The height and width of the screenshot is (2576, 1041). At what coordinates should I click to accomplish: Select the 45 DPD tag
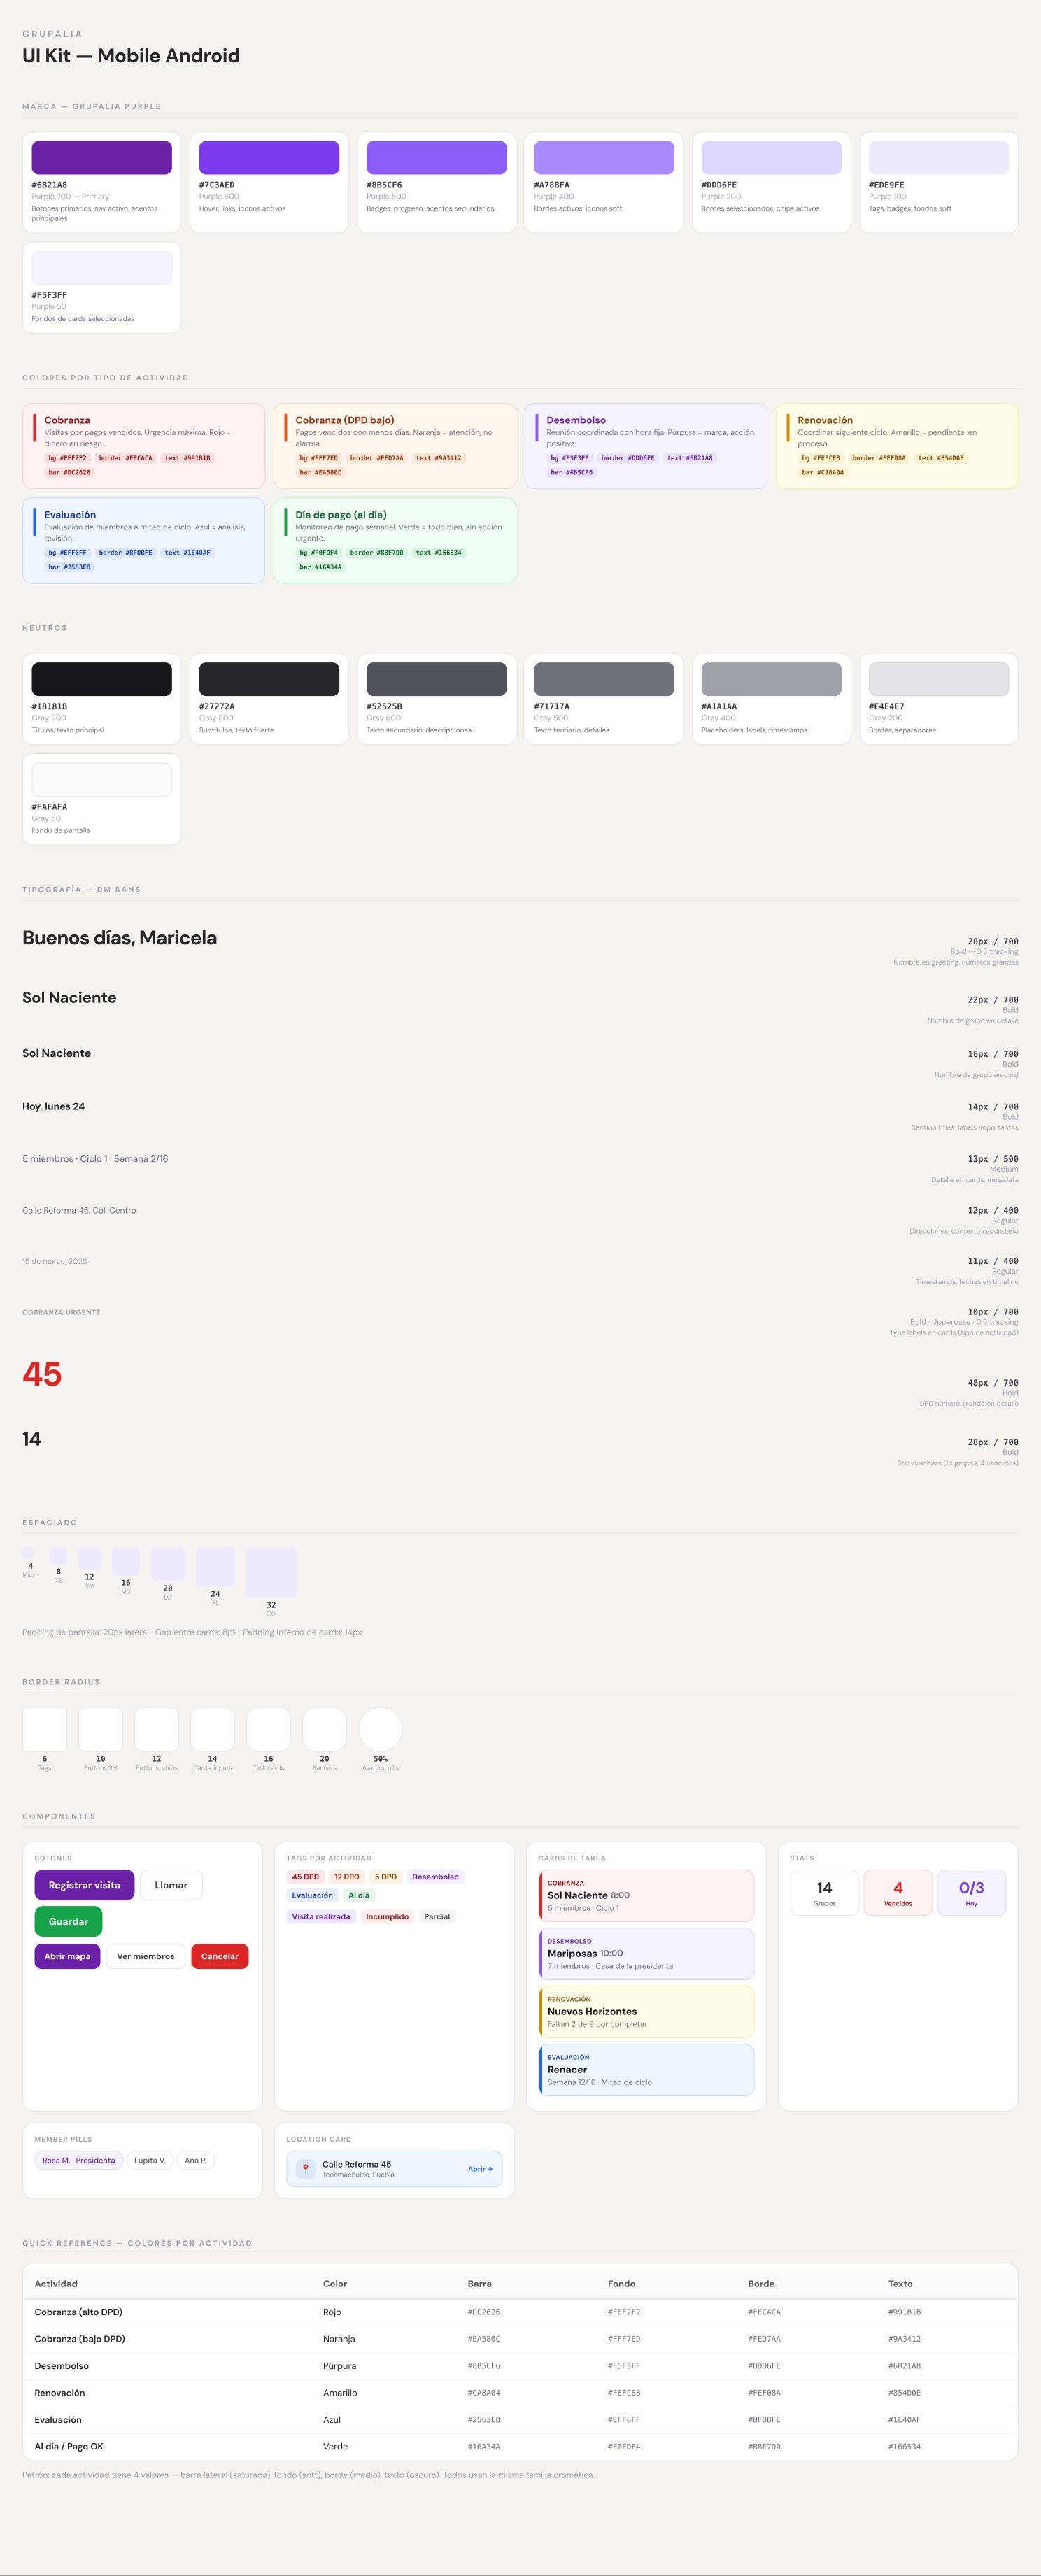pos(305,1877)
